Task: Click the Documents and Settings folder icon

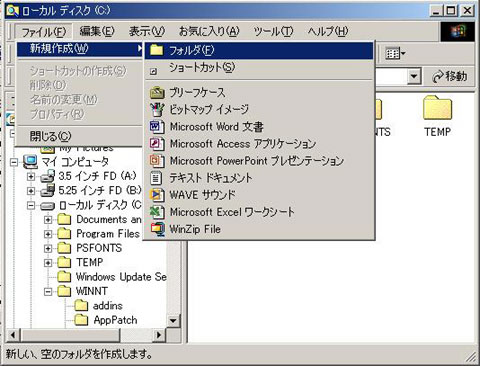Action: pos(64,220)
